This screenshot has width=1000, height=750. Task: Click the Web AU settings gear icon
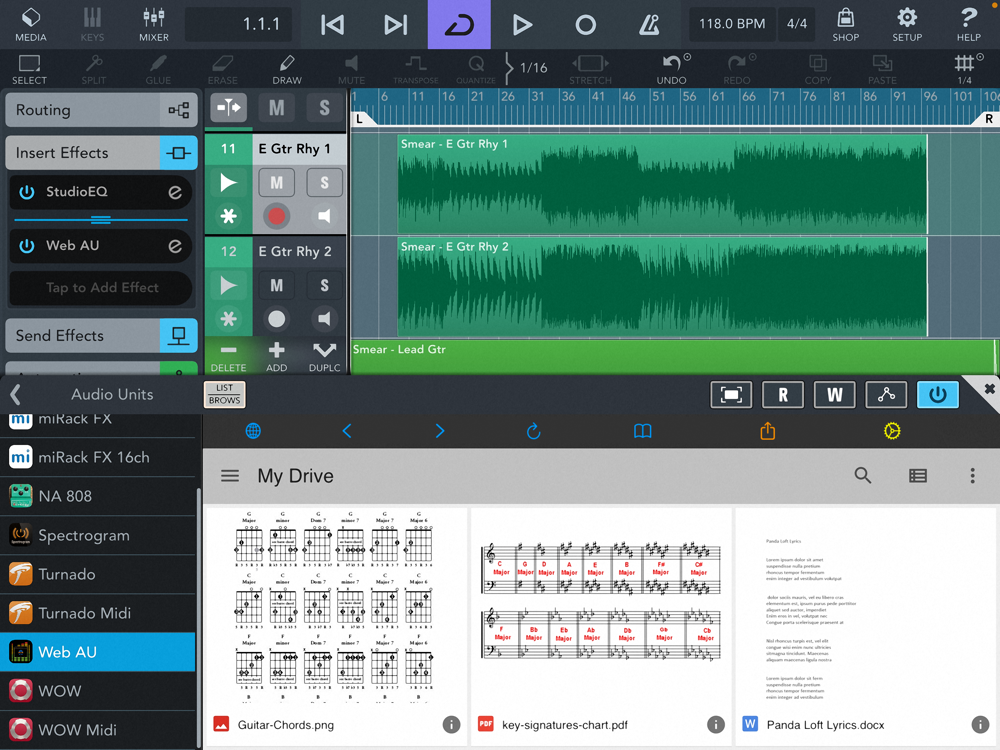pyautogui.click(x=892, y=431)
